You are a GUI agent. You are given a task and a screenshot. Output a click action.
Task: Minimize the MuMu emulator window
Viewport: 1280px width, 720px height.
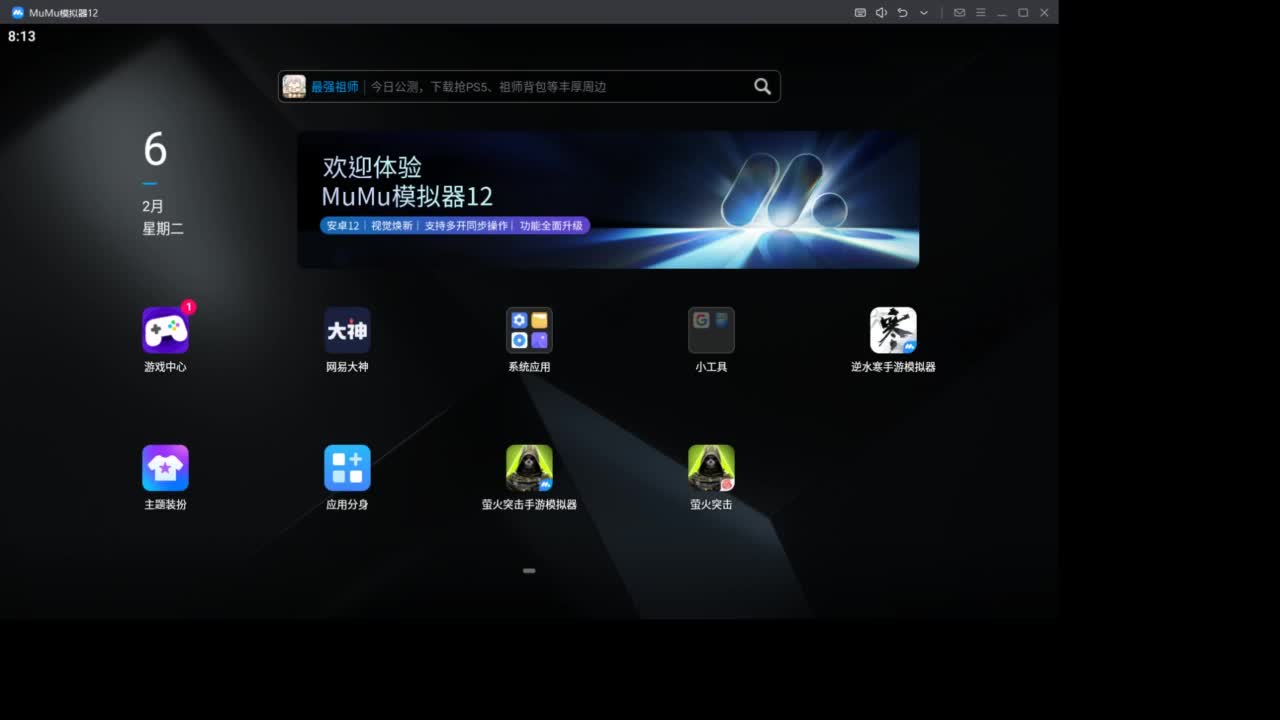pos(1002,12)
